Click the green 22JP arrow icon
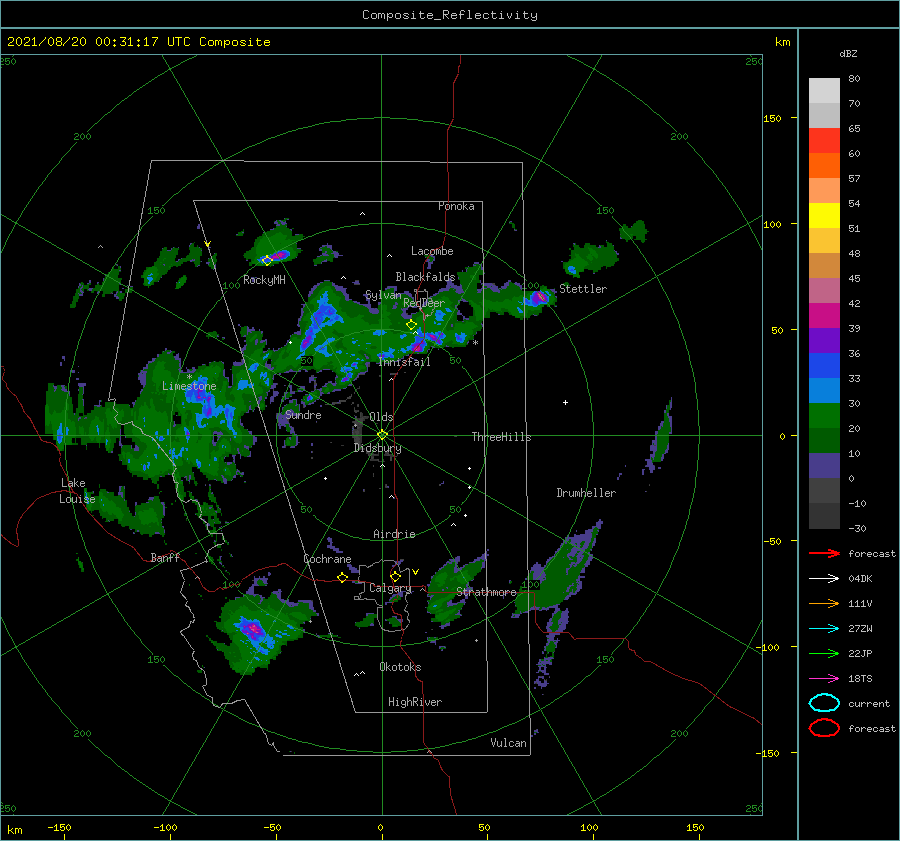The height and width of the screenshot is (841, 900). [x=824, y=653]
